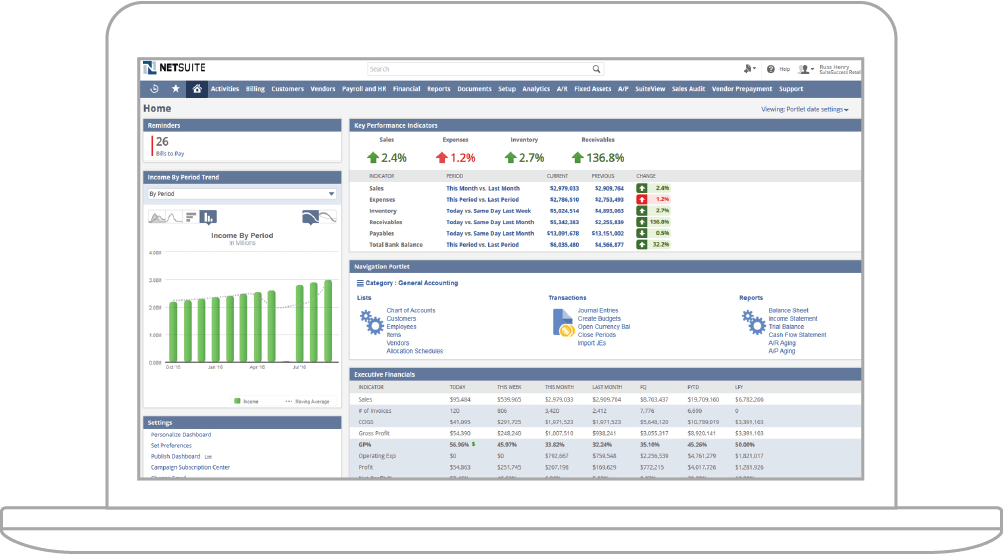Viewport: 1004px width, 554px height.
Task: Open Publish Dashboard link
Action: 175,457
